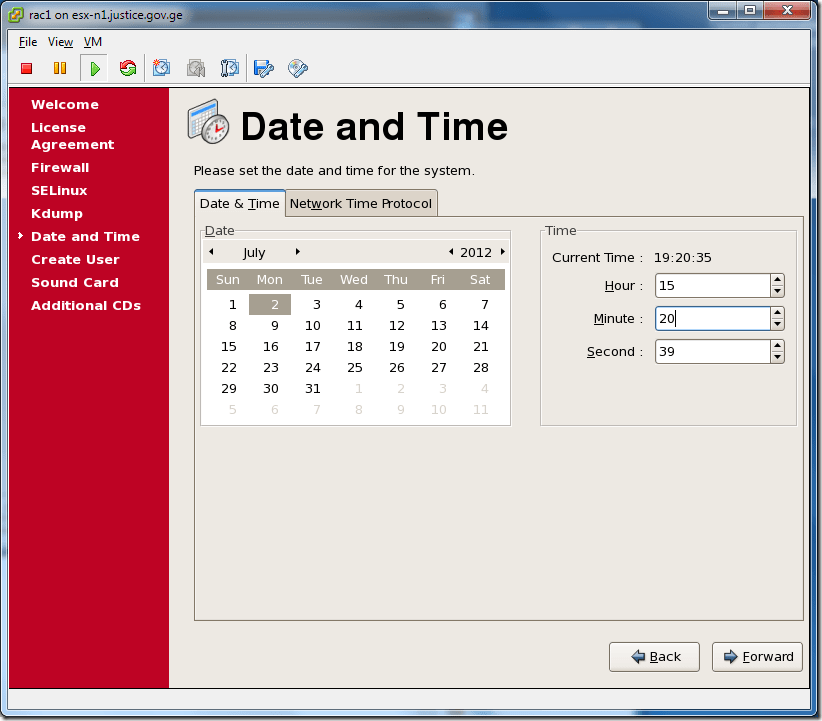Revert to the current snapshot
Viewport: 822px width, 721px height.
pos(196,68)
